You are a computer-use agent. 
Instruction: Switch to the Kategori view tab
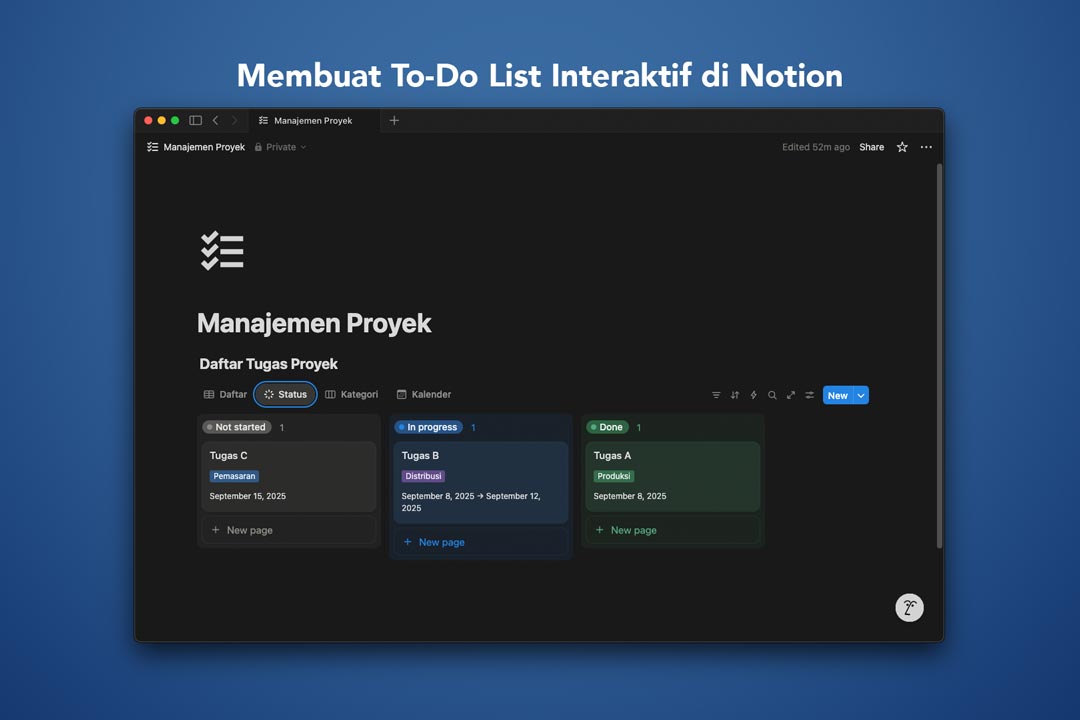point(352,395)
